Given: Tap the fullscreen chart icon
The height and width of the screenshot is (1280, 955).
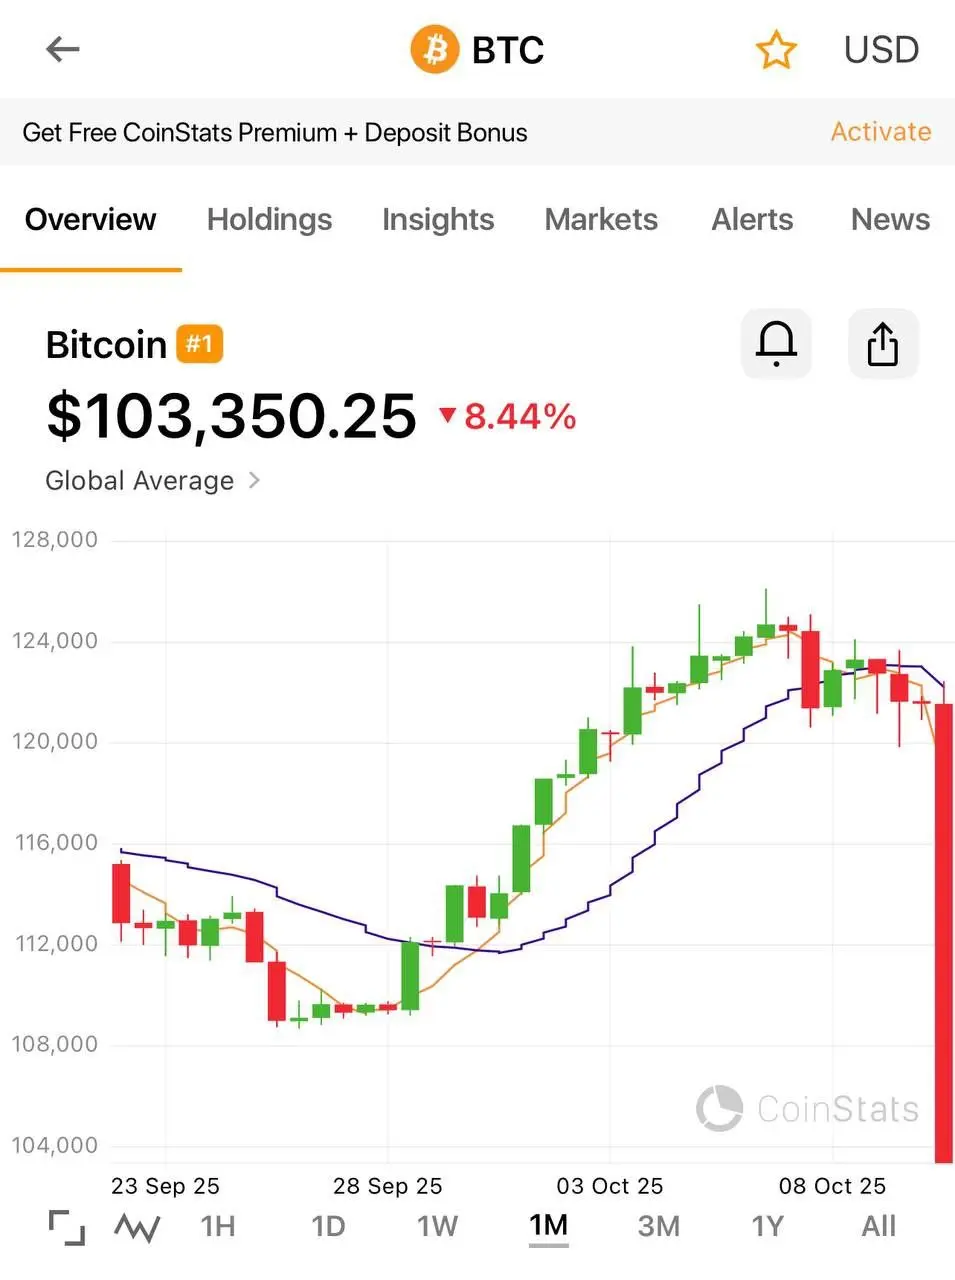Looking at the screenshot, I should point(67,1227).
